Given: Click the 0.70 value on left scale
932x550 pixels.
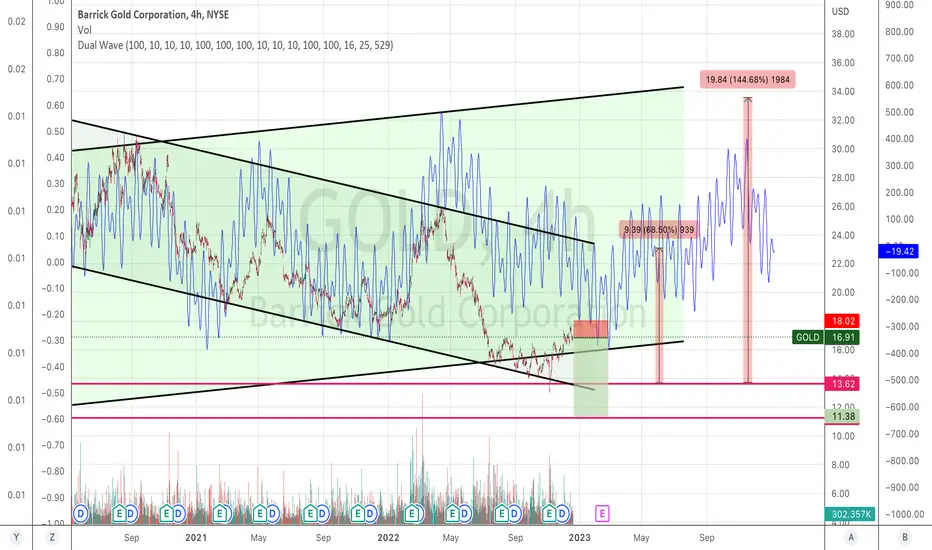Looking at the screenshot, I should 55,79.
